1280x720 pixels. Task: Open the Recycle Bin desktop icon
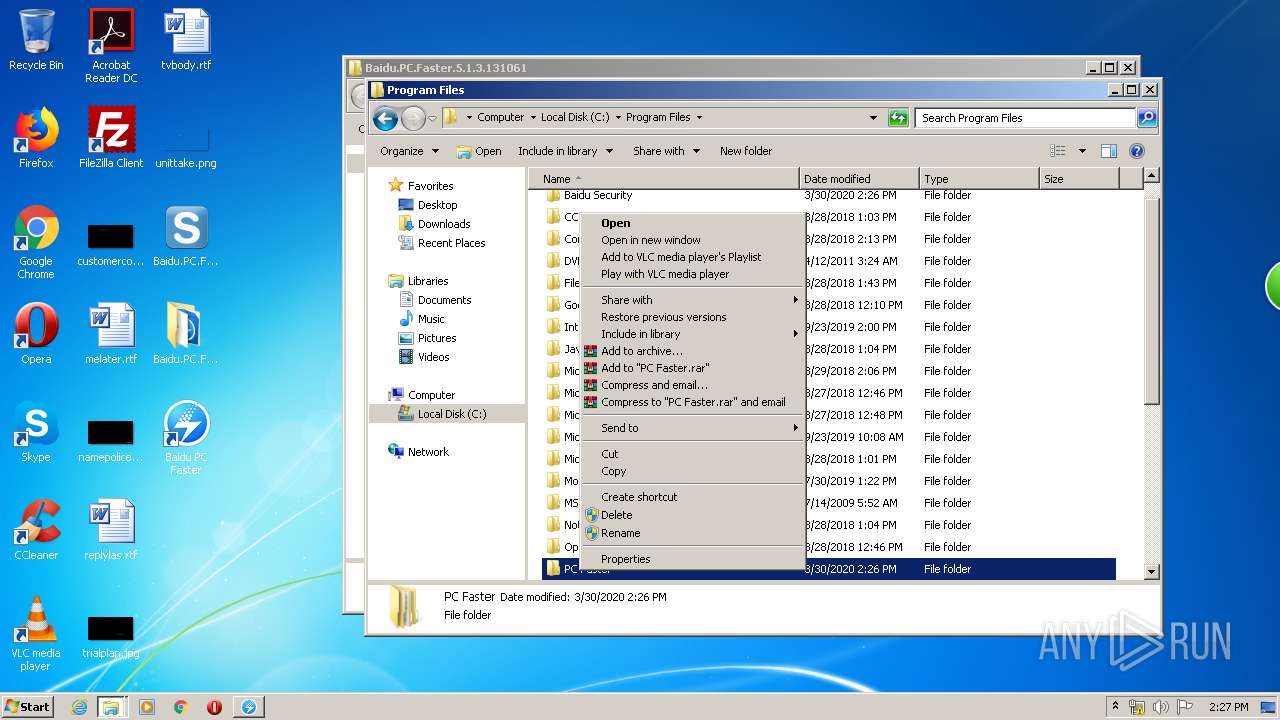click(x=36, y=40)
